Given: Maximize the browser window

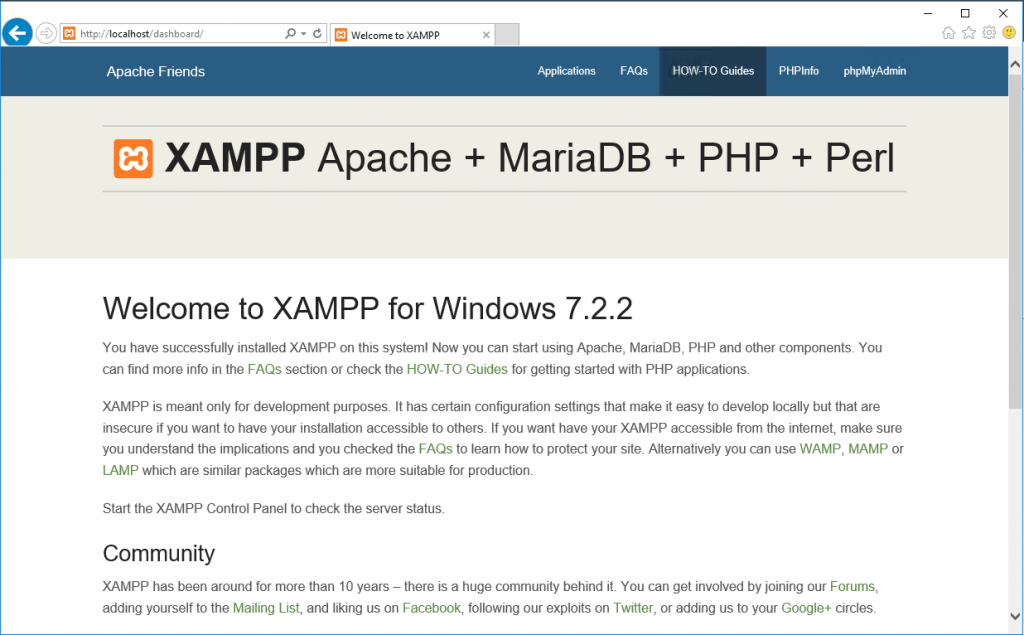Looking at the screenshot, I should click(965, 13).
